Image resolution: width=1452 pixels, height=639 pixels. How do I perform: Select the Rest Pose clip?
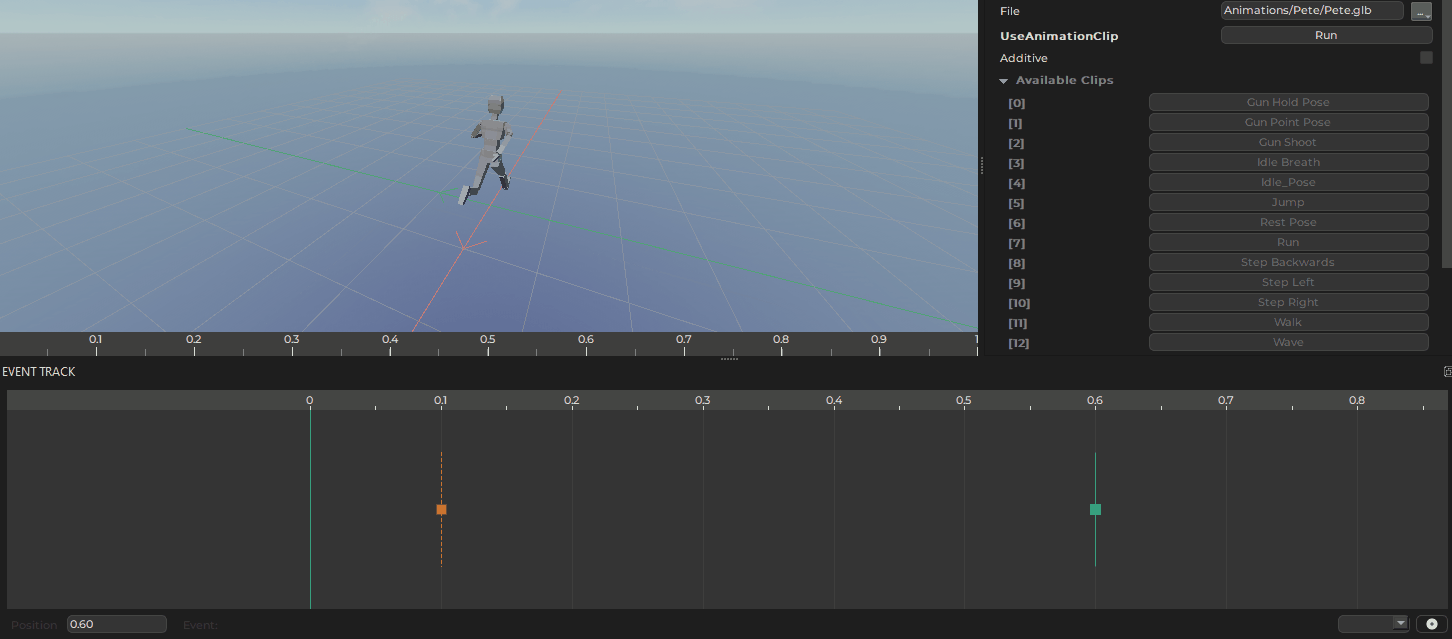[1288, 222]
